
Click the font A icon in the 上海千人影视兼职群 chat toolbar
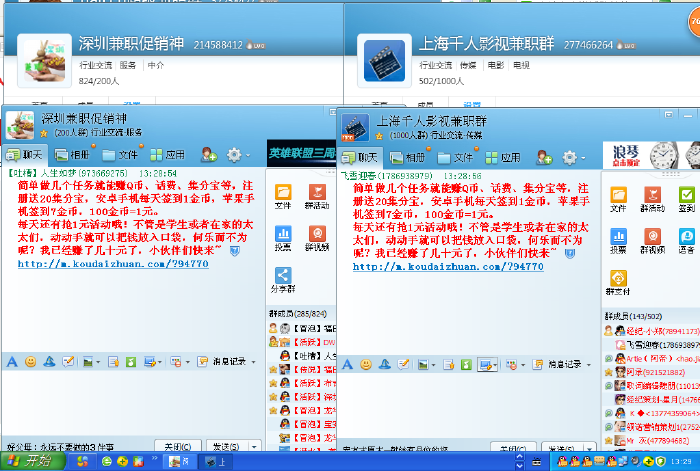point(347,365)
